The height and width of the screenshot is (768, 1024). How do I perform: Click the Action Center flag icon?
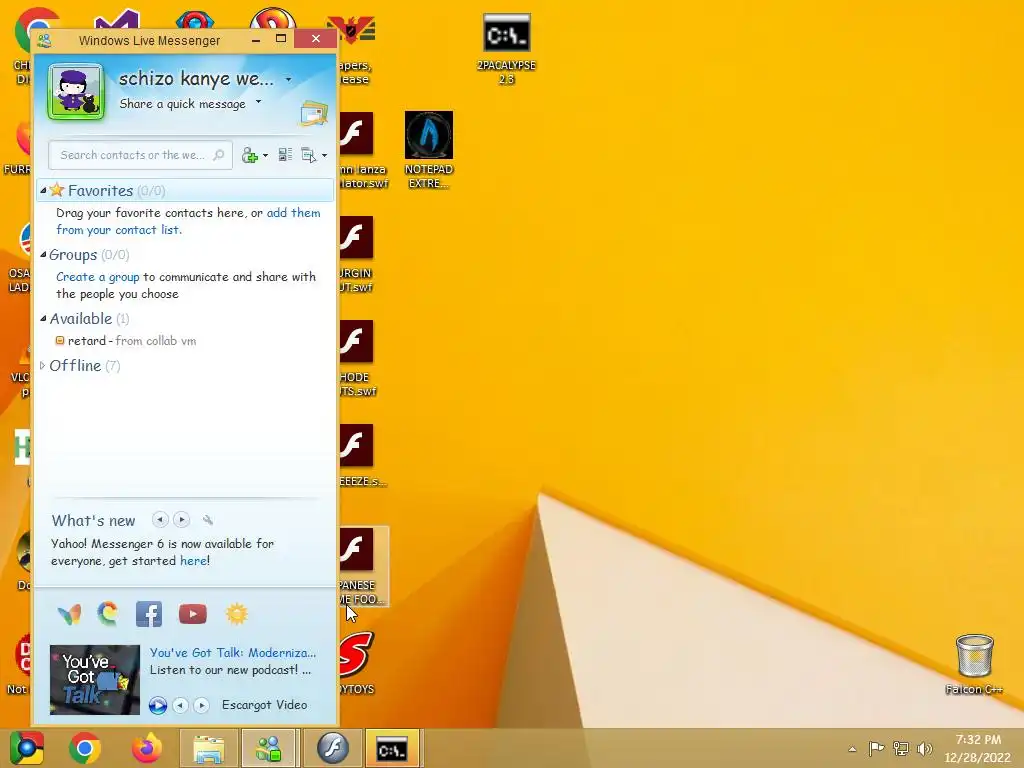pyautogui.click(x=876, y=748)
